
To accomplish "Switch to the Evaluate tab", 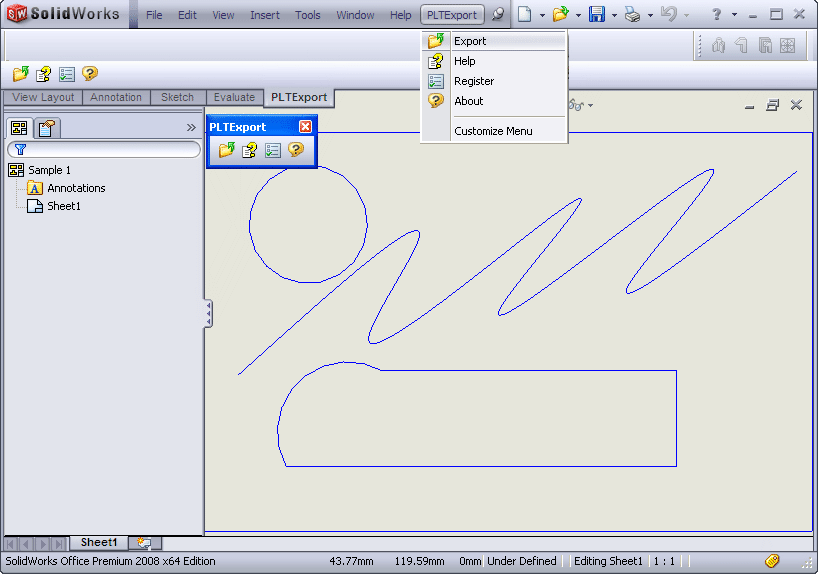I will click(x=234, y=98).
